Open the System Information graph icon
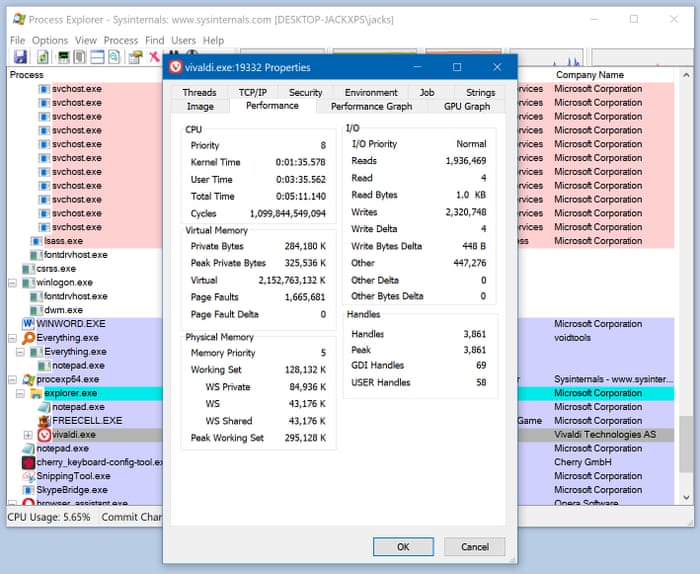The image size is (700, 574). (64, 57)
